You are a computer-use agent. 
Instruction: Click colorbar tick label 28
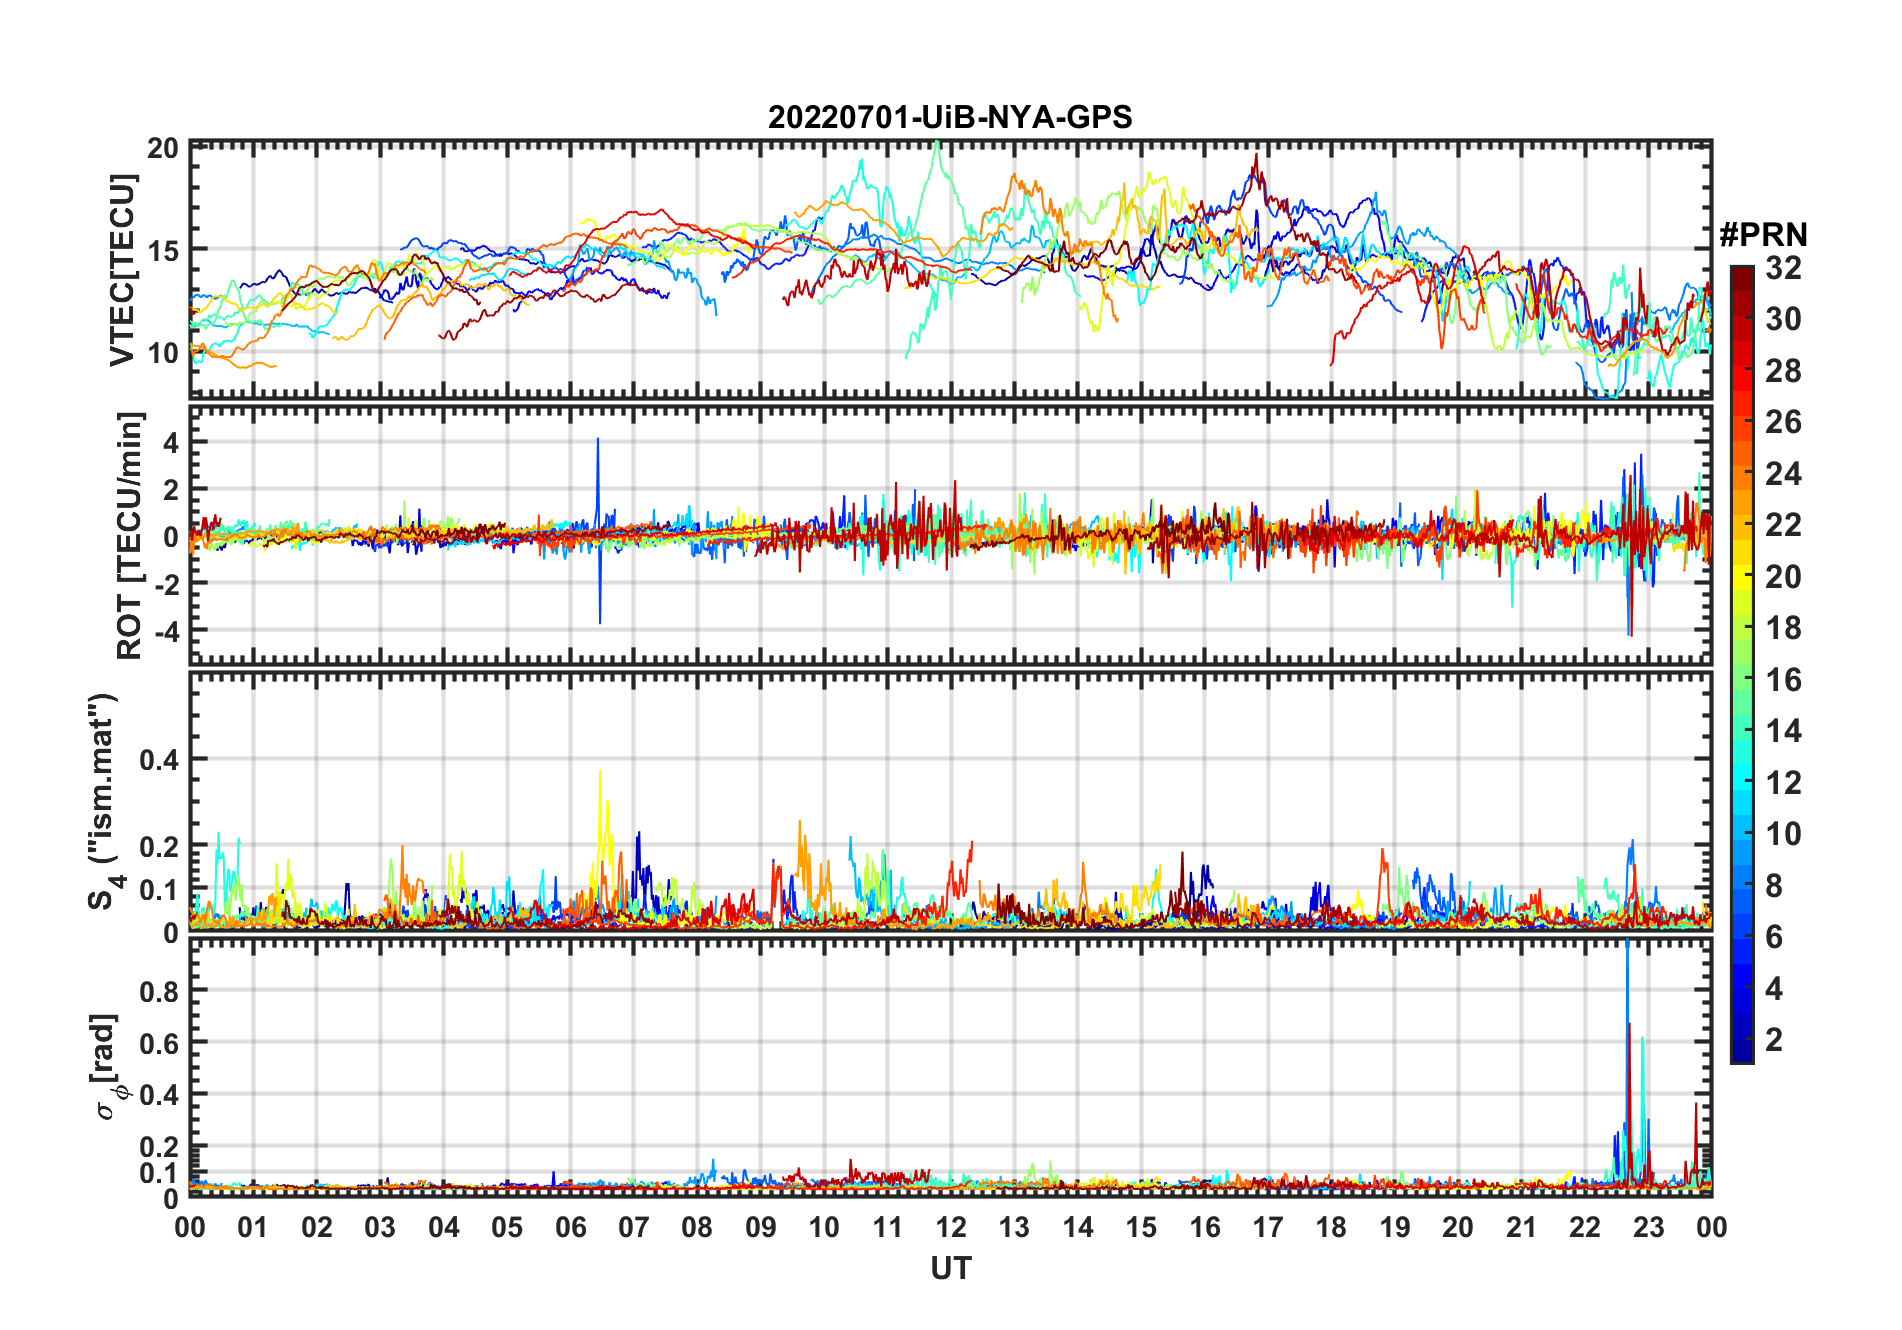1783,371
